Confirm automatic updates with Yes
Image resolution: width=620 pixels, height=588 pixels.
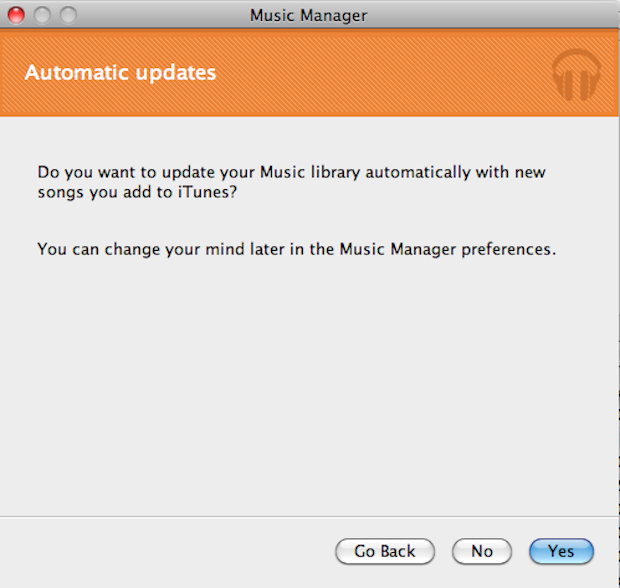tap(561, 551)
